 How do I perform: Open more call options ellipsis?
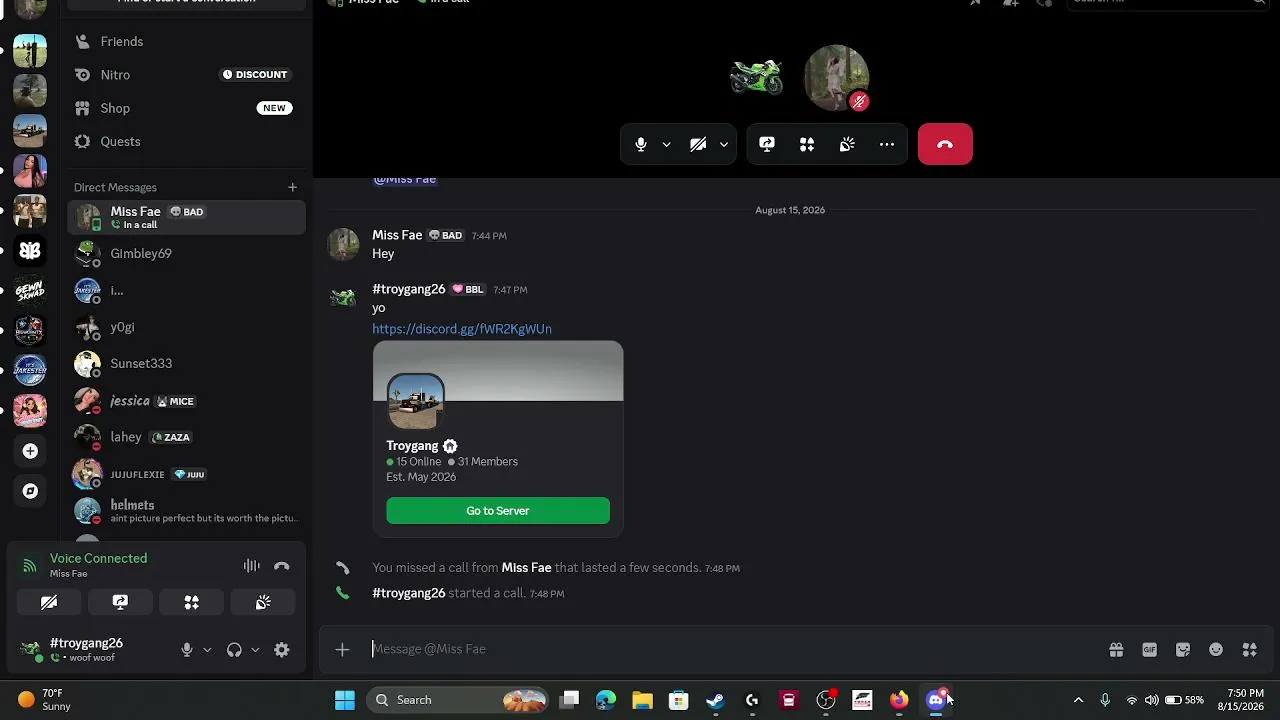[887, 144]
